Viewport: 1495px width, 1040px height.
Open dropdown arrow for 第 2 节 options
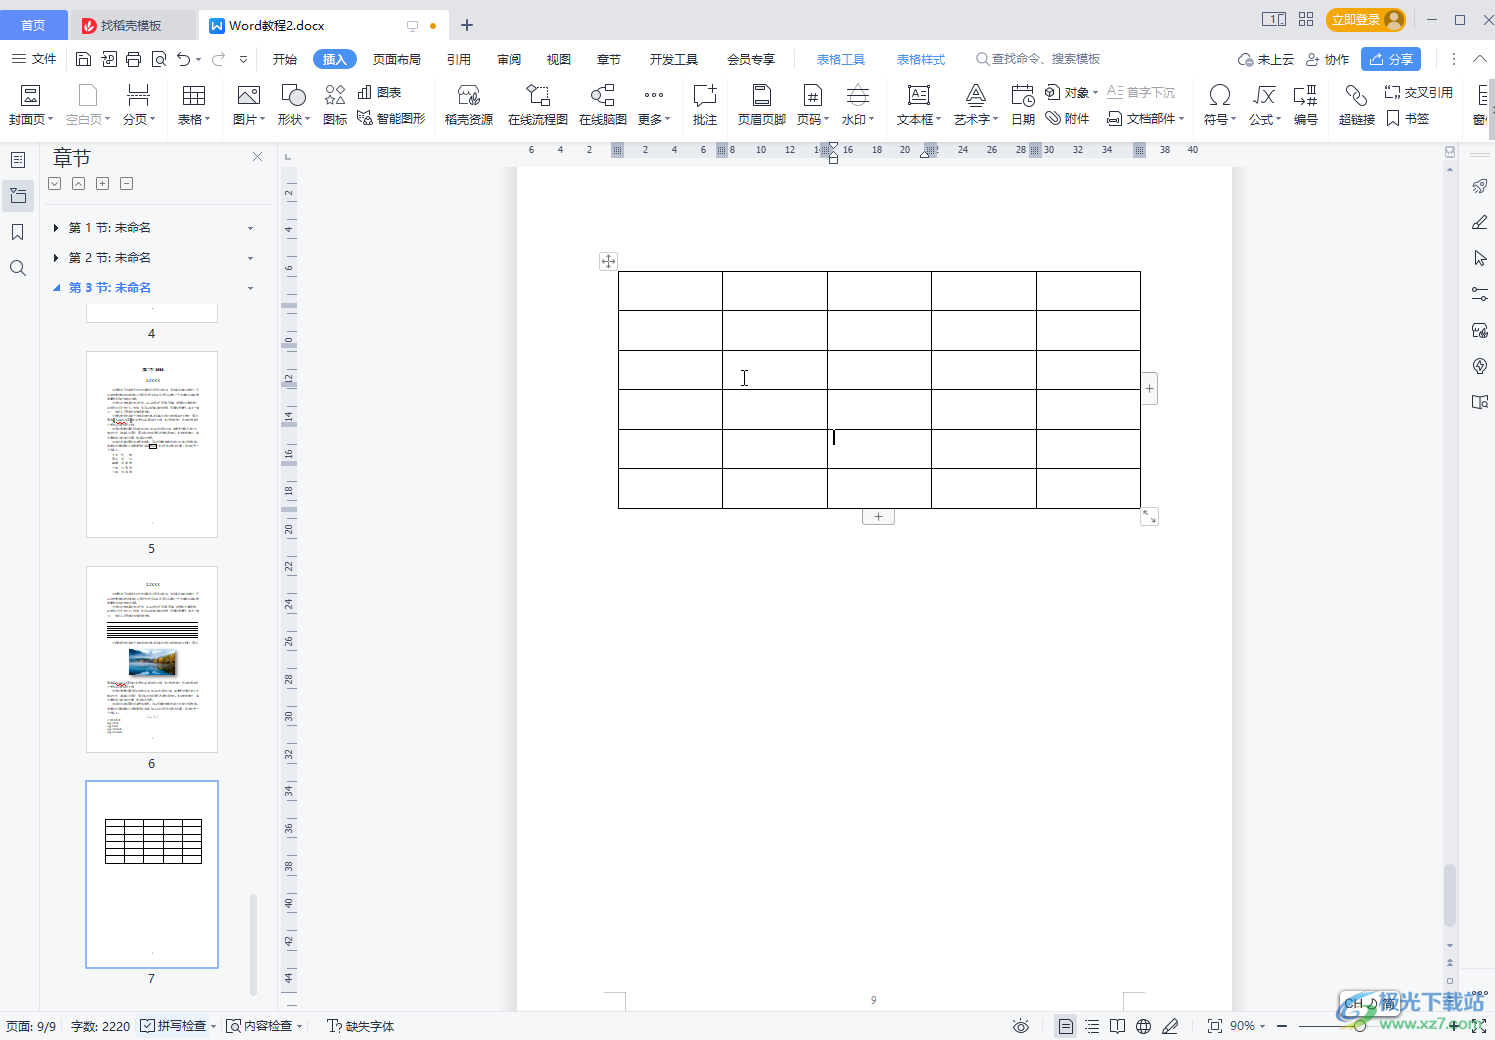[250, 258]
